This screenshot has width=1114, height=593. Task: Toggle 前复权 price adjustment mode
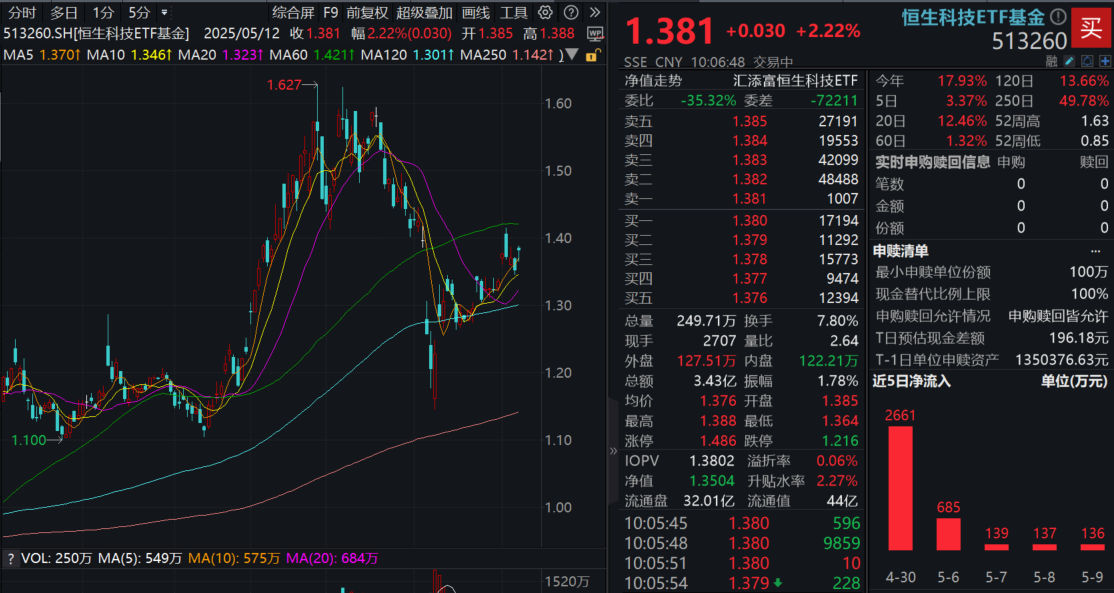(x=368, y=13)
